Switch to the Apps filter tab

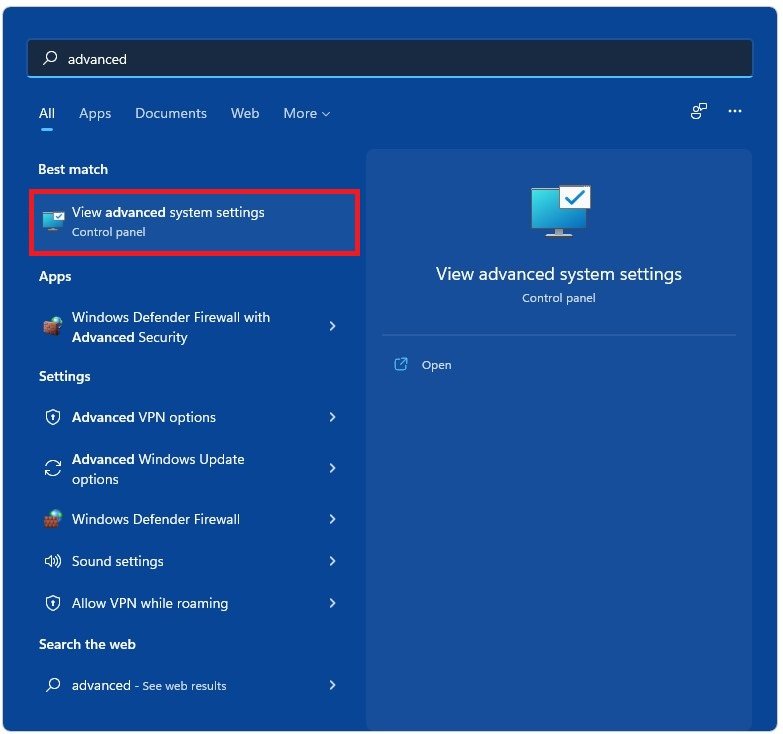[x=95, y=113]
